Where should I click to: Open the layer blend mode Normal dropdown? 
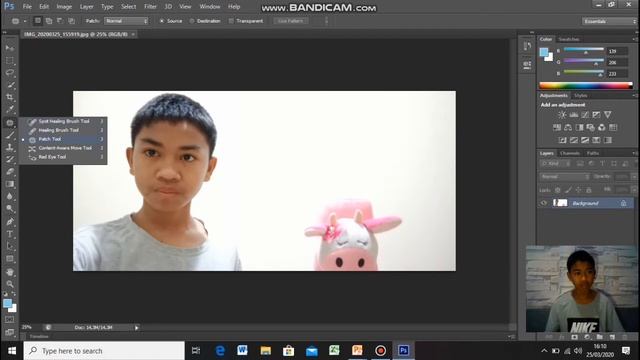564,177
